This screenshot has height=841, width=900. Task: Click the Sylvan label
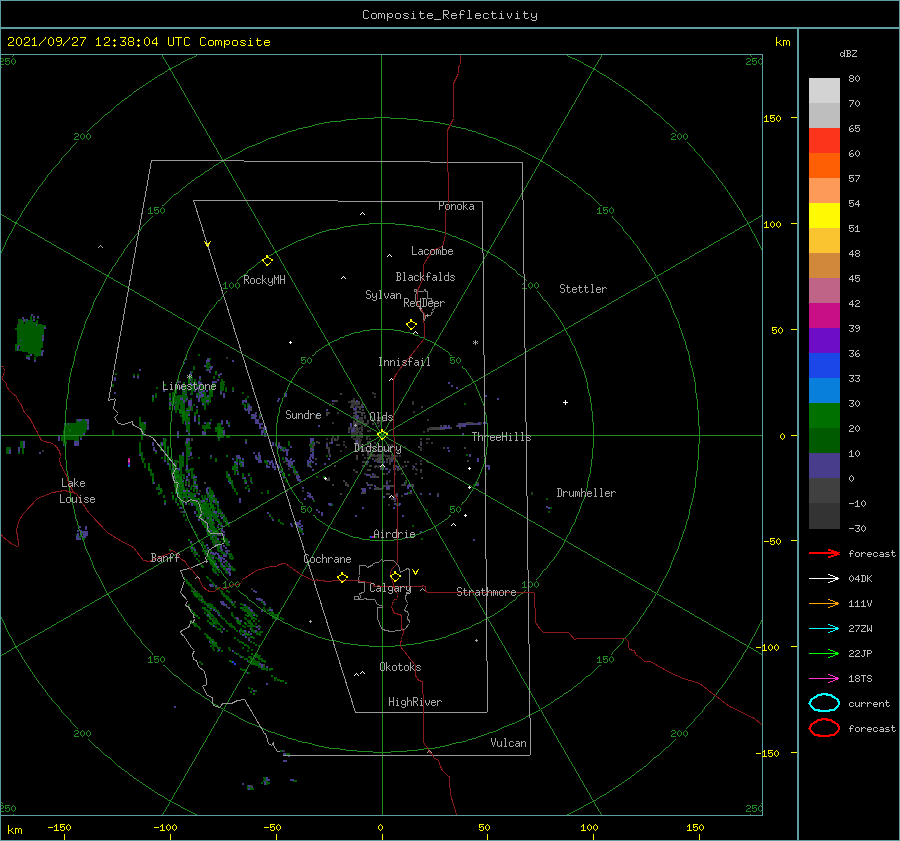click(x=383, y=295)
